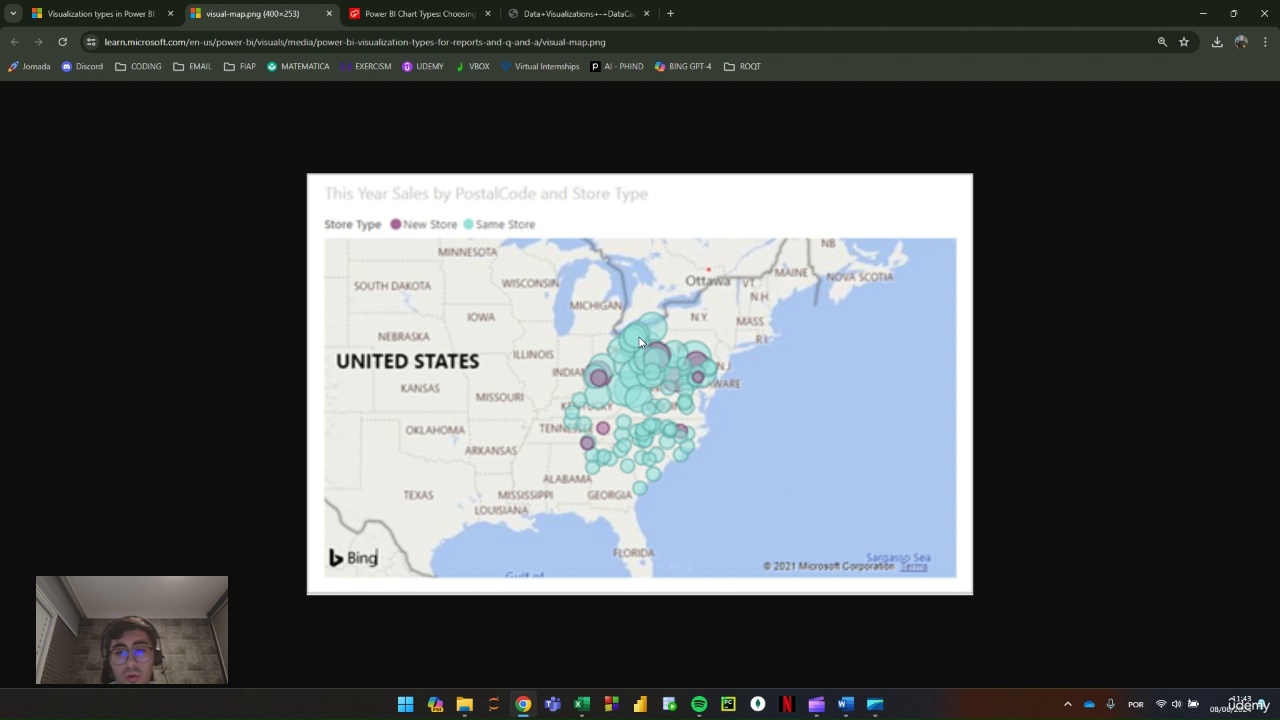This screenshot has height=720, width=1280.
Task: Close the visual-map.png tab
Action: pos(329,14)
